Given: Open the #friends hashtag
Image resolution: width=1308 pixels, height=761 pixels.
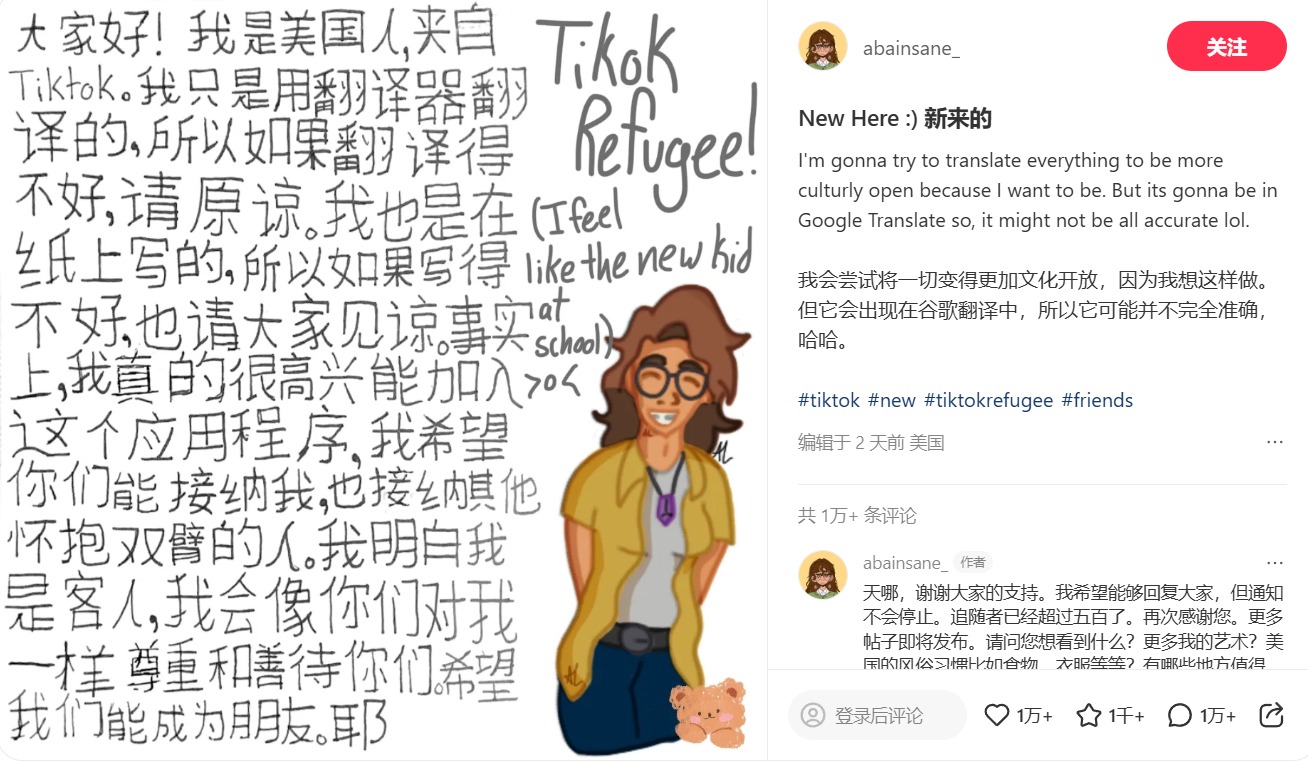Looking at the screenshot, I should 1097,400.
